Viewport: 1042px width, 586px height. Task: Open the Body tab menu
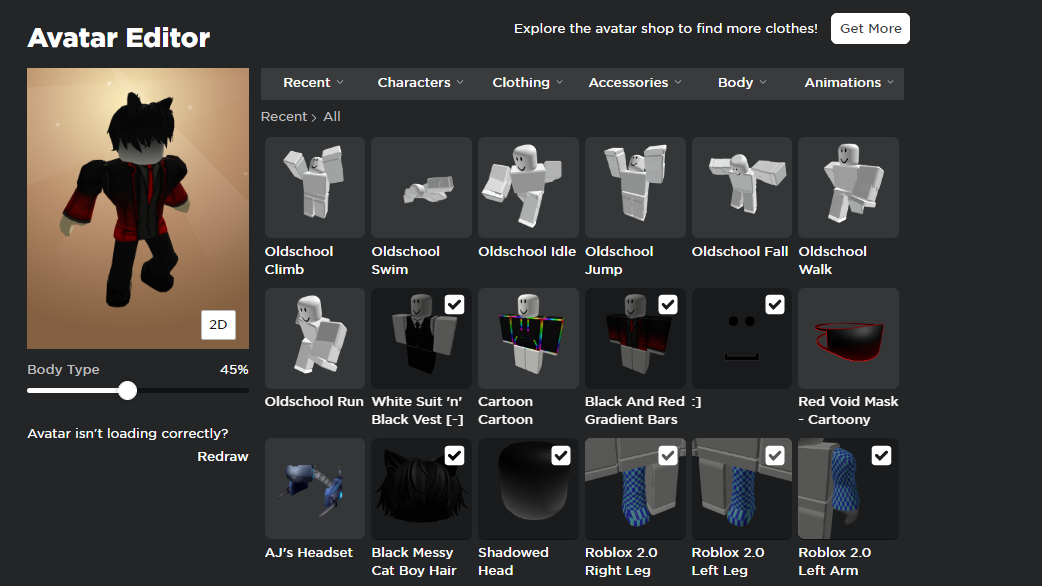[742, 83]
